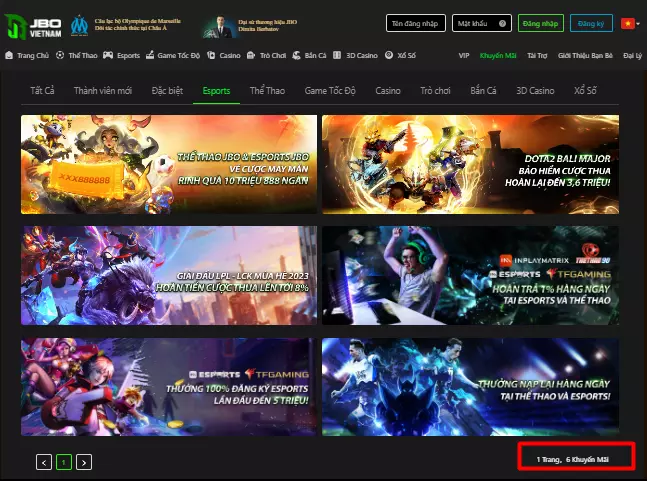The image size is (647, 481).
Task: Click the icon beside 3D Casino
Action: coord(337,55)
